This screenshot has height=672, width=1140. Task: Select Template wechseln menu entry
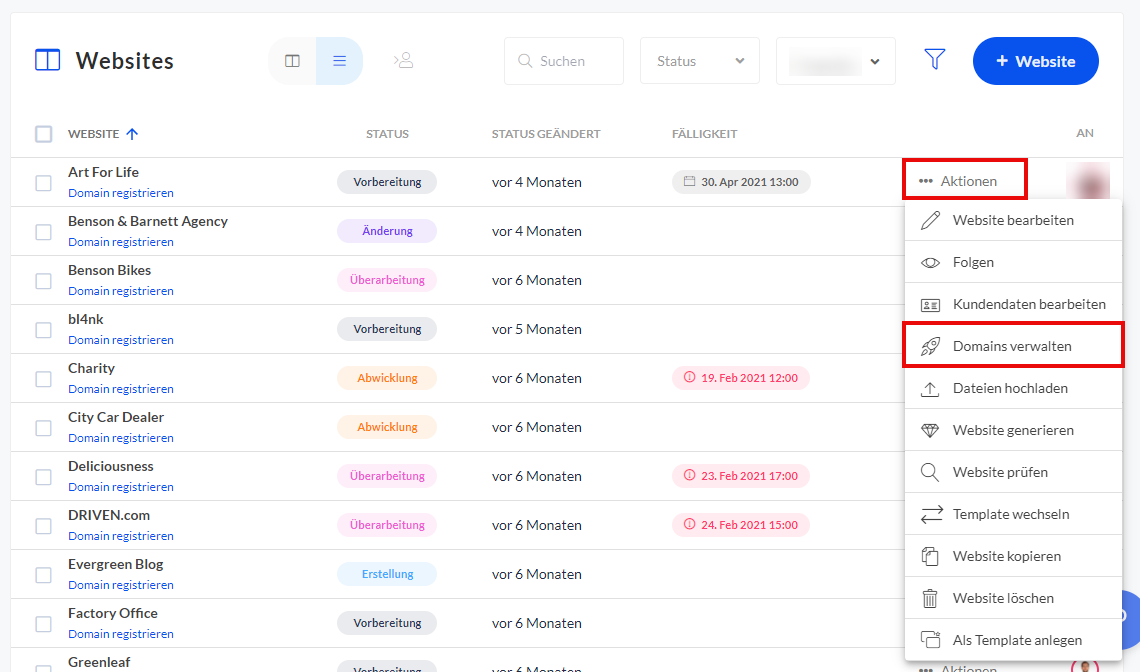tap(1010, 514)
